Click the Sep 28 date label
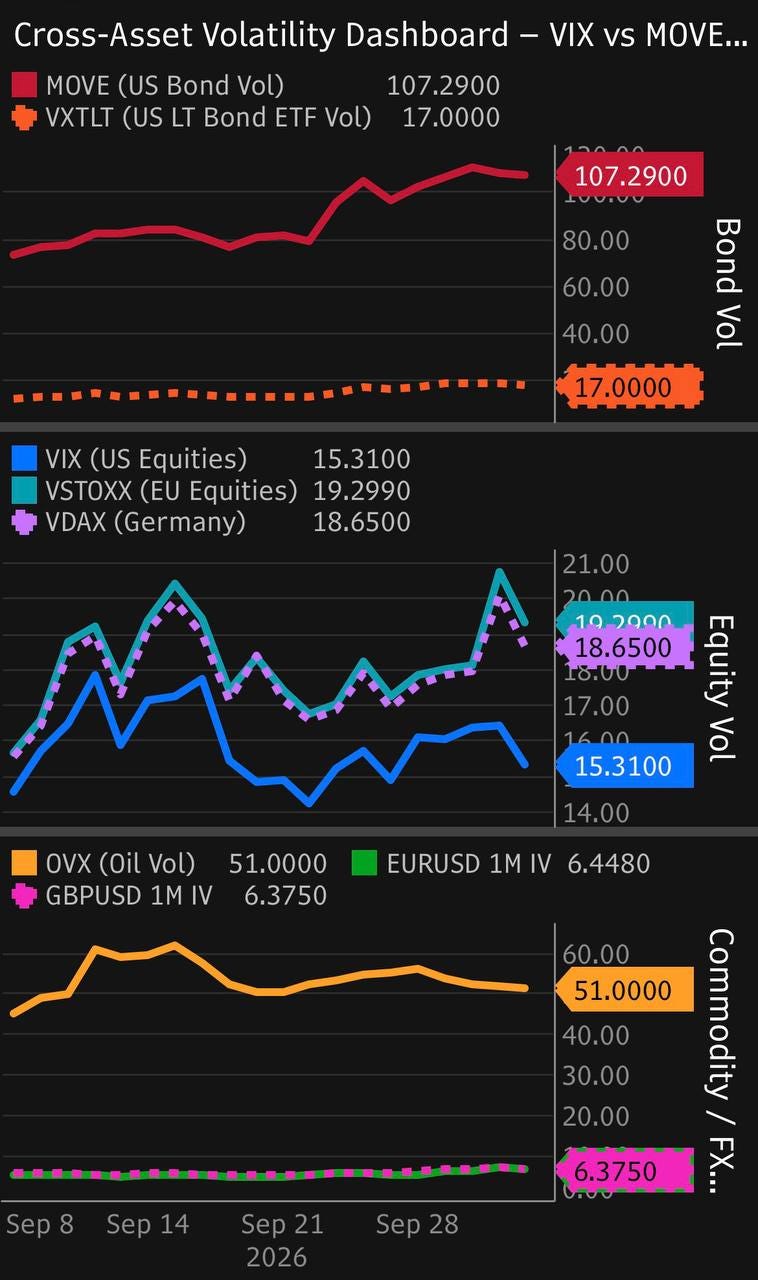This screenshot has height=1280, width=758. click(x=417, y=1225)
